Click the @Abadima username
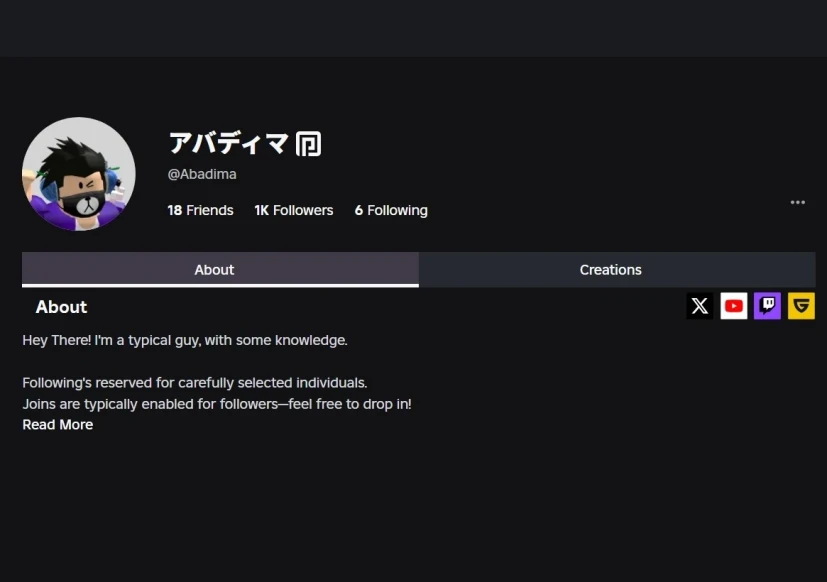827x582 pixels. coord(202,174)
